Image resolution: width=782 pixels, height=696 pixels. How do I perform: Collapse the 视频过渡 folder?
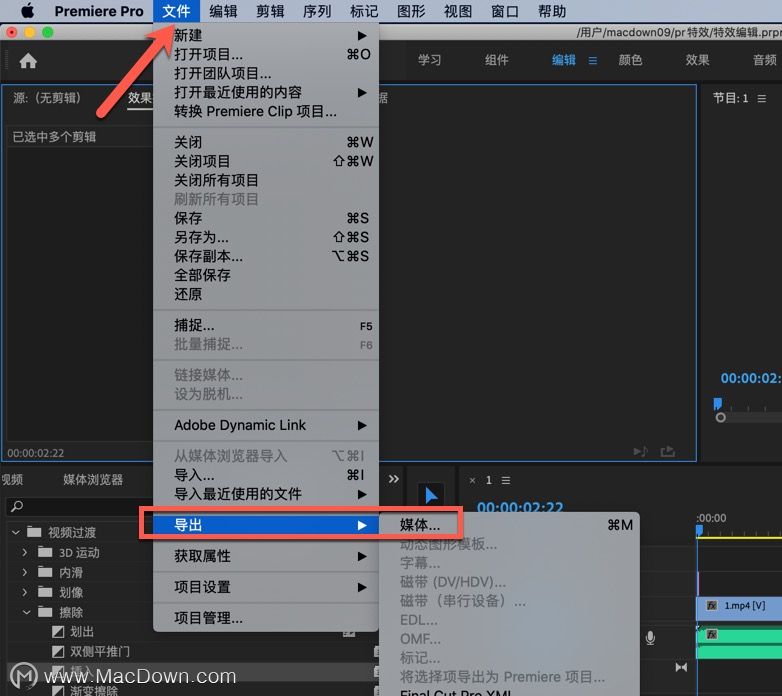[x=15, y=532]
